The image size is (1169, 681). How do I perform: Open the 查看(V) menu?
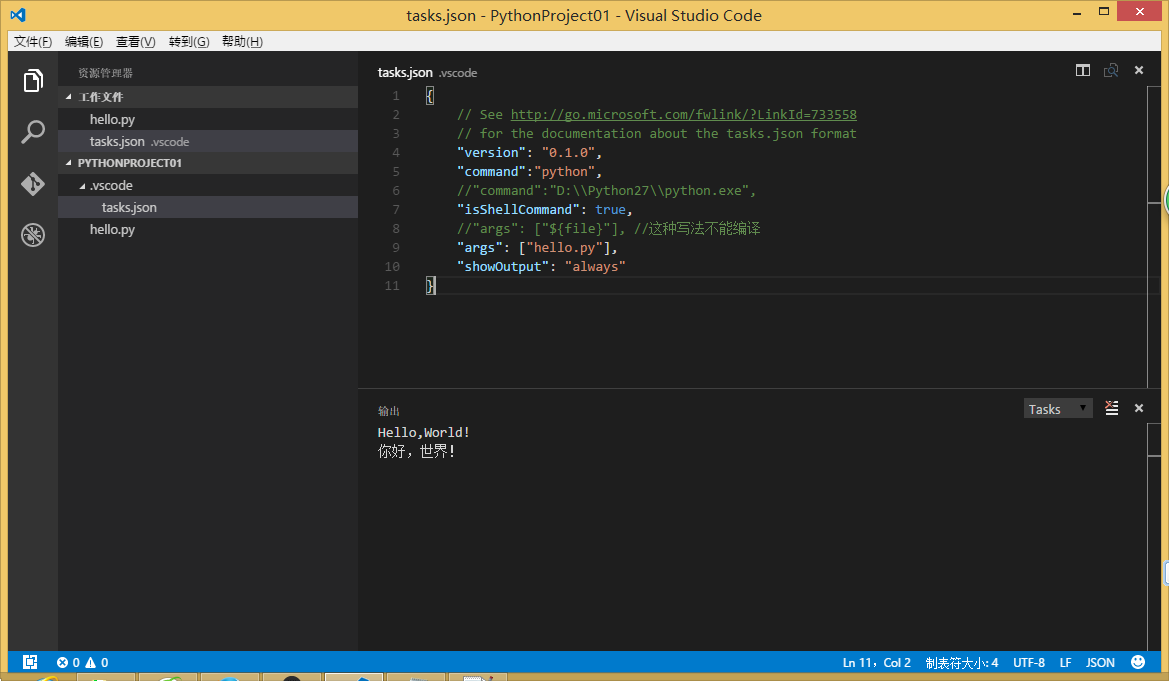(136, 42)
